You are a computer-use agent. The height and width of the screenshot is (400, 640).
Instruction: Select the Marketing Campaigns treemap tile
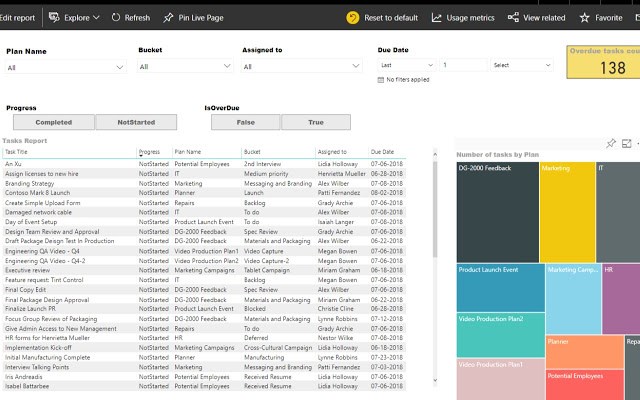click(573, 299)
